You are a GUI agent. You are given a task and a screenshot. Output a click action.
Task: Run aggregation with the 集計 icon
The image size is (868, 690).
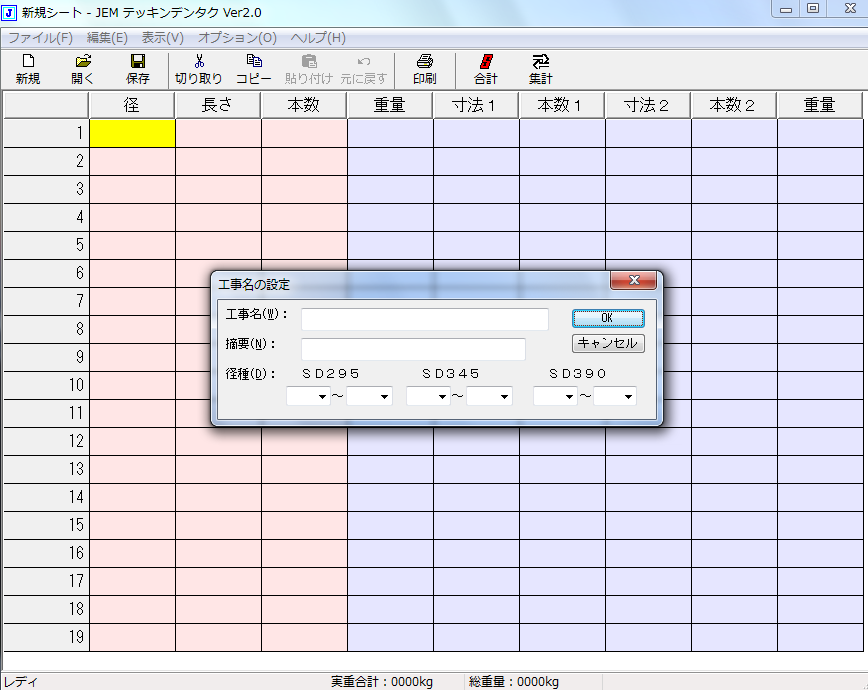point(540,70)
